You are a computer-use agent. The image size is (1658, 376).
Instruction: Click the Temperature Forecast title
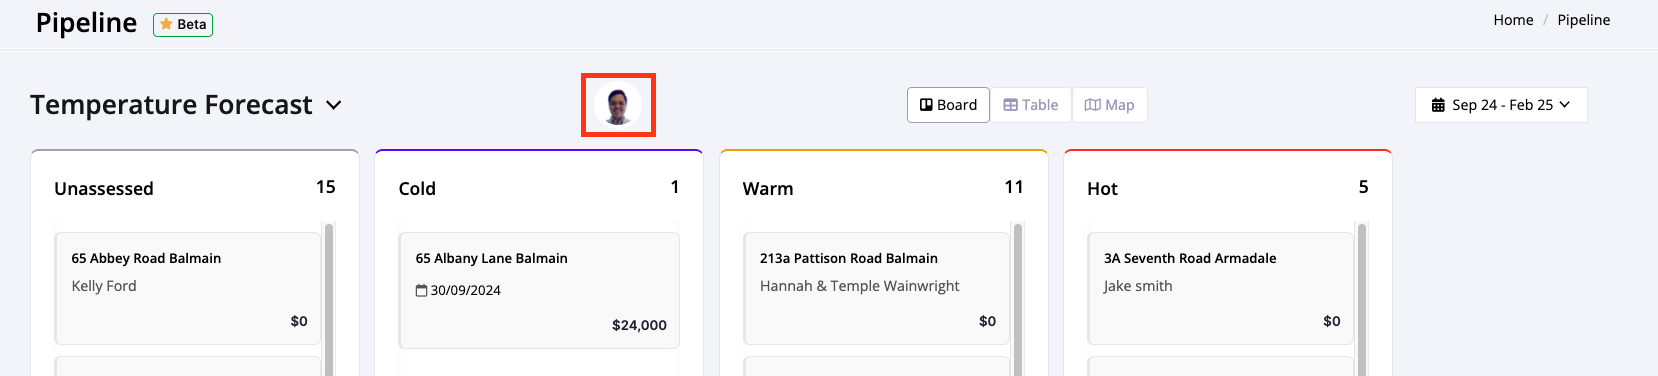(171, 105)
